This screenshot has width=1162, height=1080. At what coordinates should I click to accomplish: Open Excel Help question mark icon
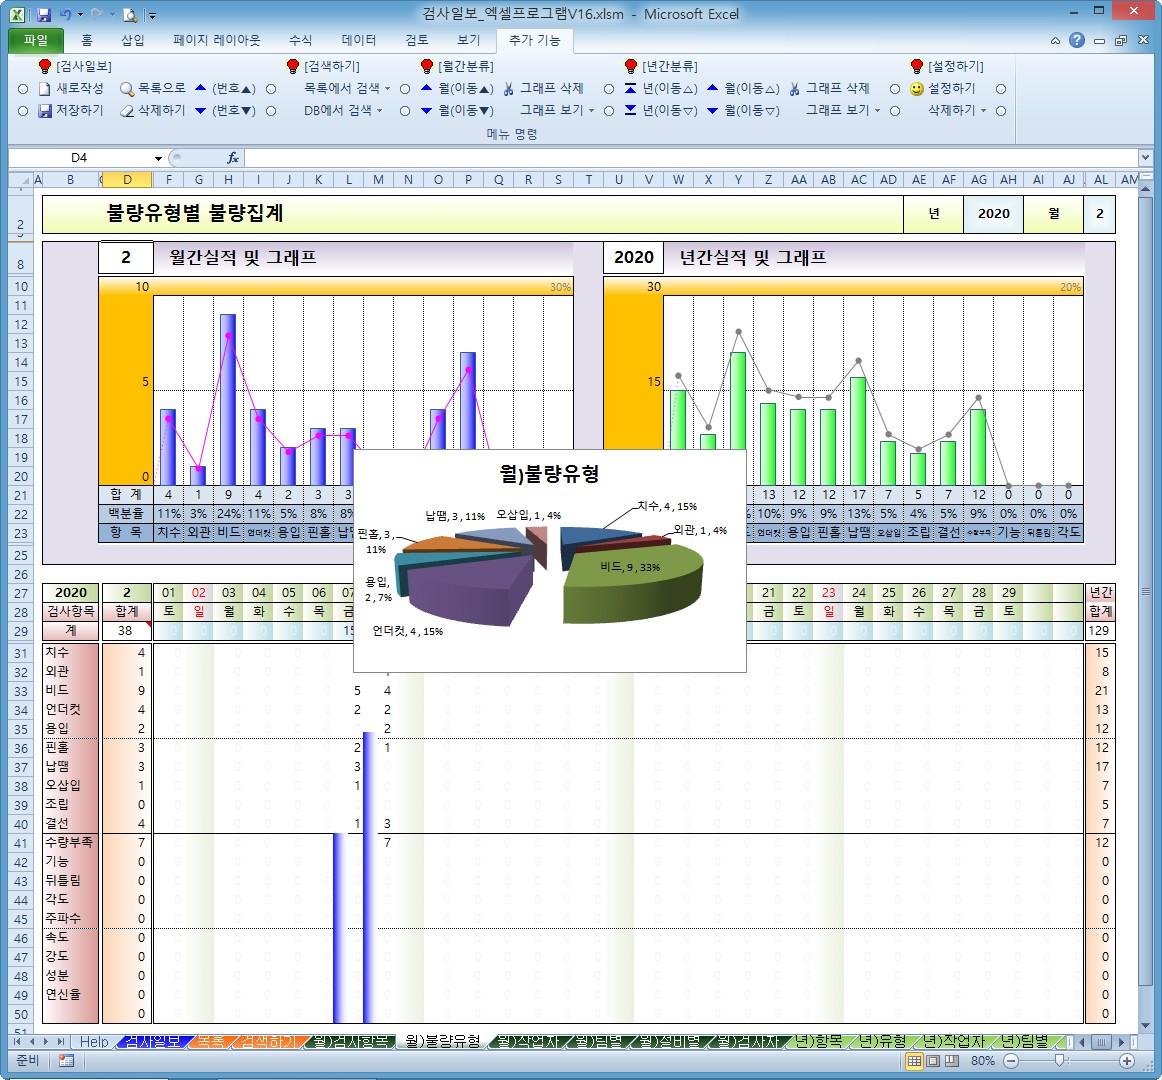[x=1077, y=41]
